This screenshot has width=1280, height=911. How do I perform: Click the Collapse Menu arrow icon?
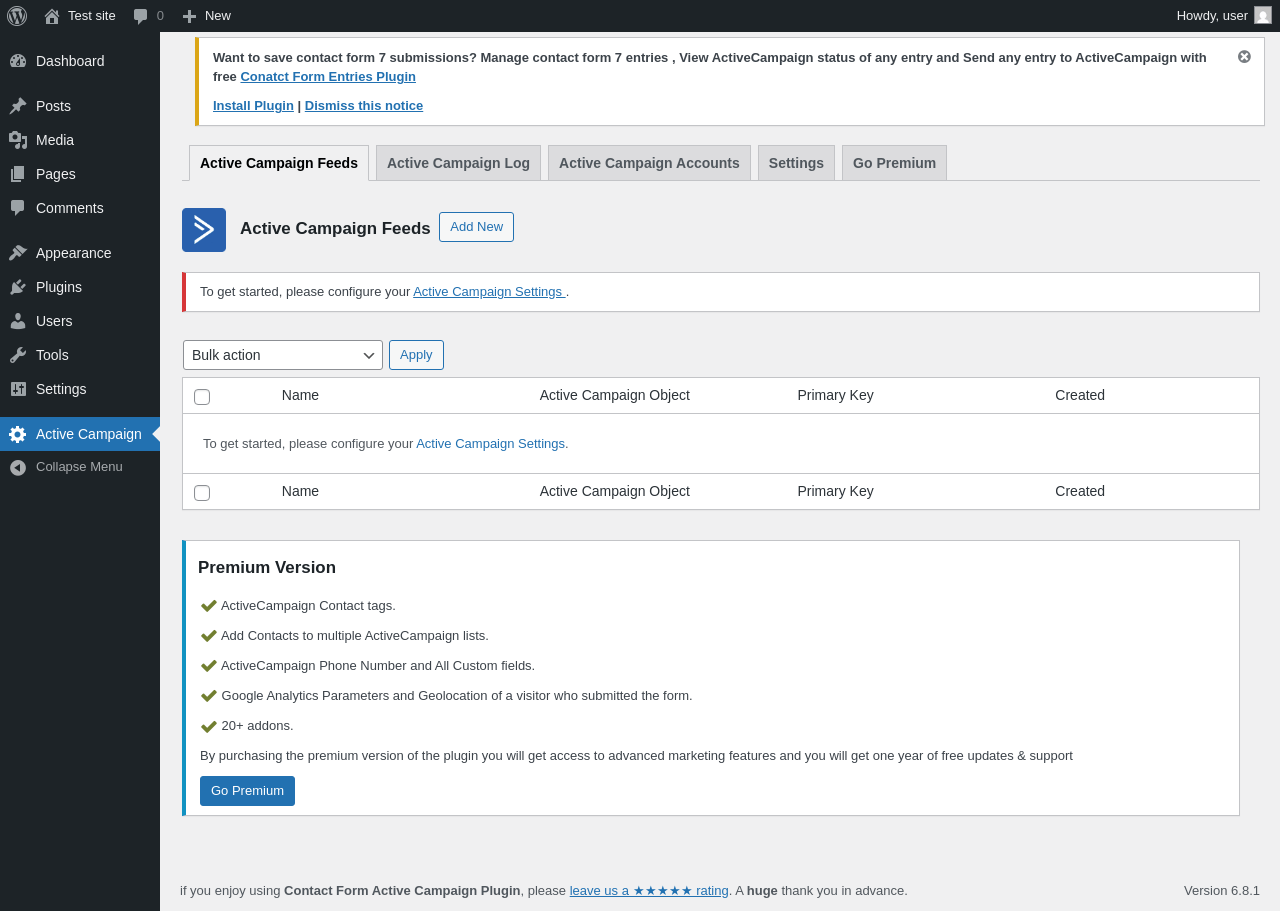18,467
